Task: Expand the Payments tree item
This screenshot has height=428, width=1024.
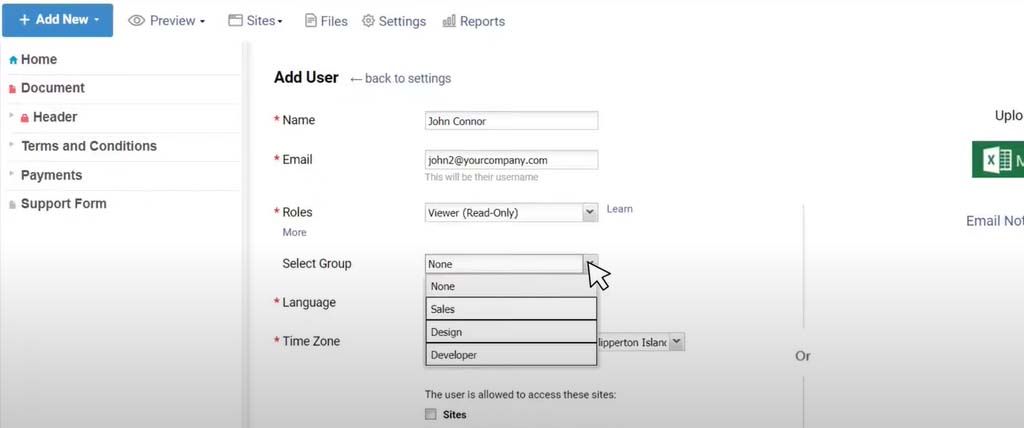Action: click(12, 174)
